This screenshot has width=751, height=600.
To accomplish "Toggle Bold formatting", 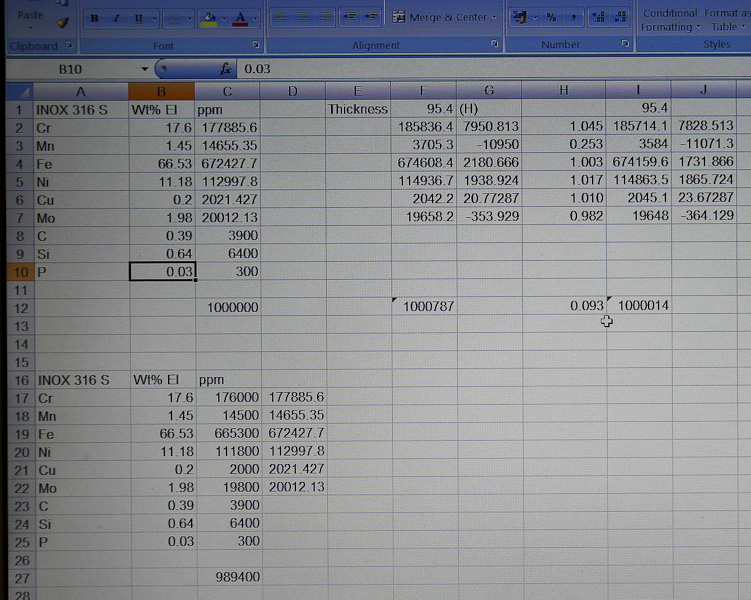I will [x=94, y=19].
